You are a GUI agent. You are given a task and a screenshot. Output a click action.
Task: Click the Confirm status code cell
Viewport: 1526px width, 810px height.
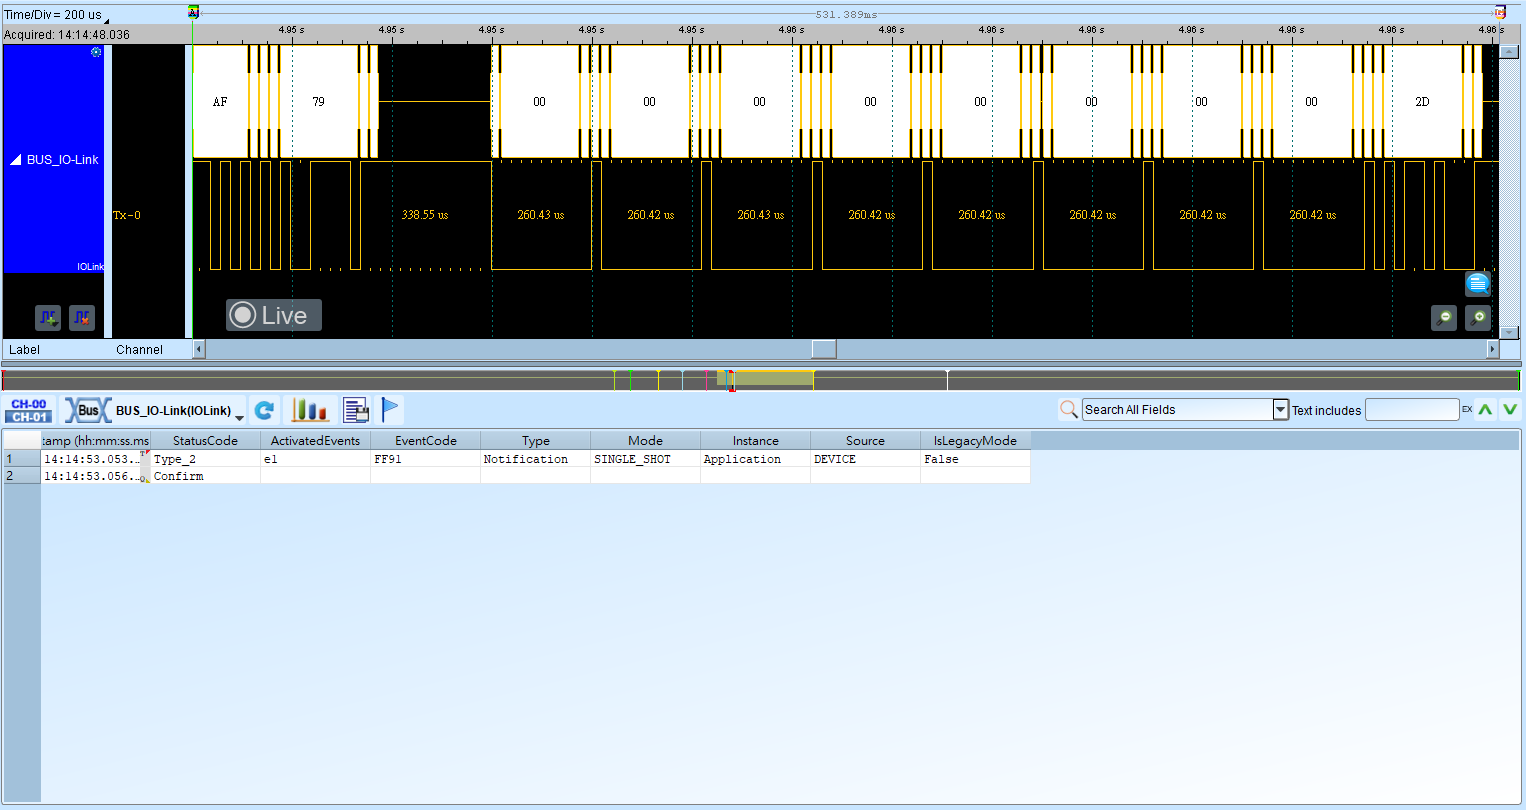click(x=205, y=476)
